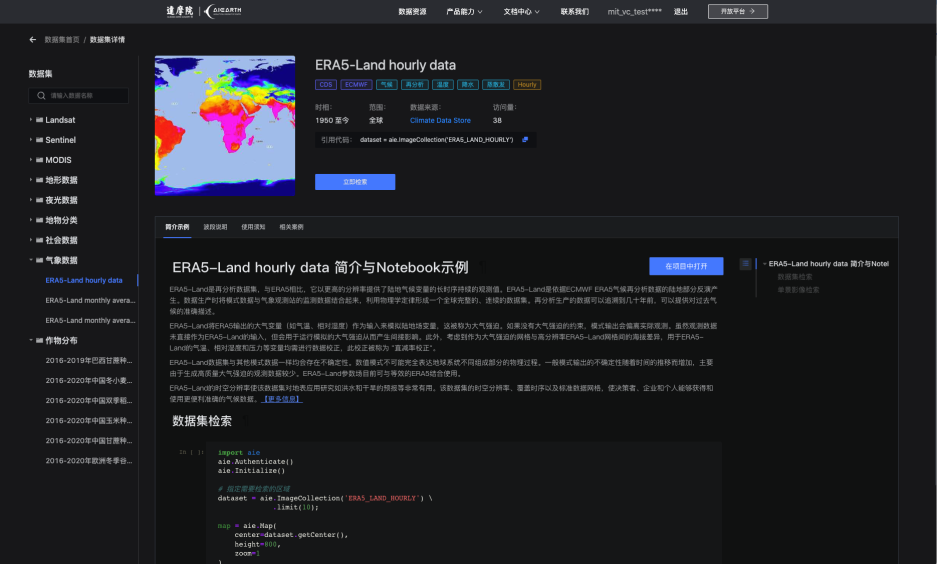Open 联系我们 in top navigation
The image size is (937, 564).
574,11
